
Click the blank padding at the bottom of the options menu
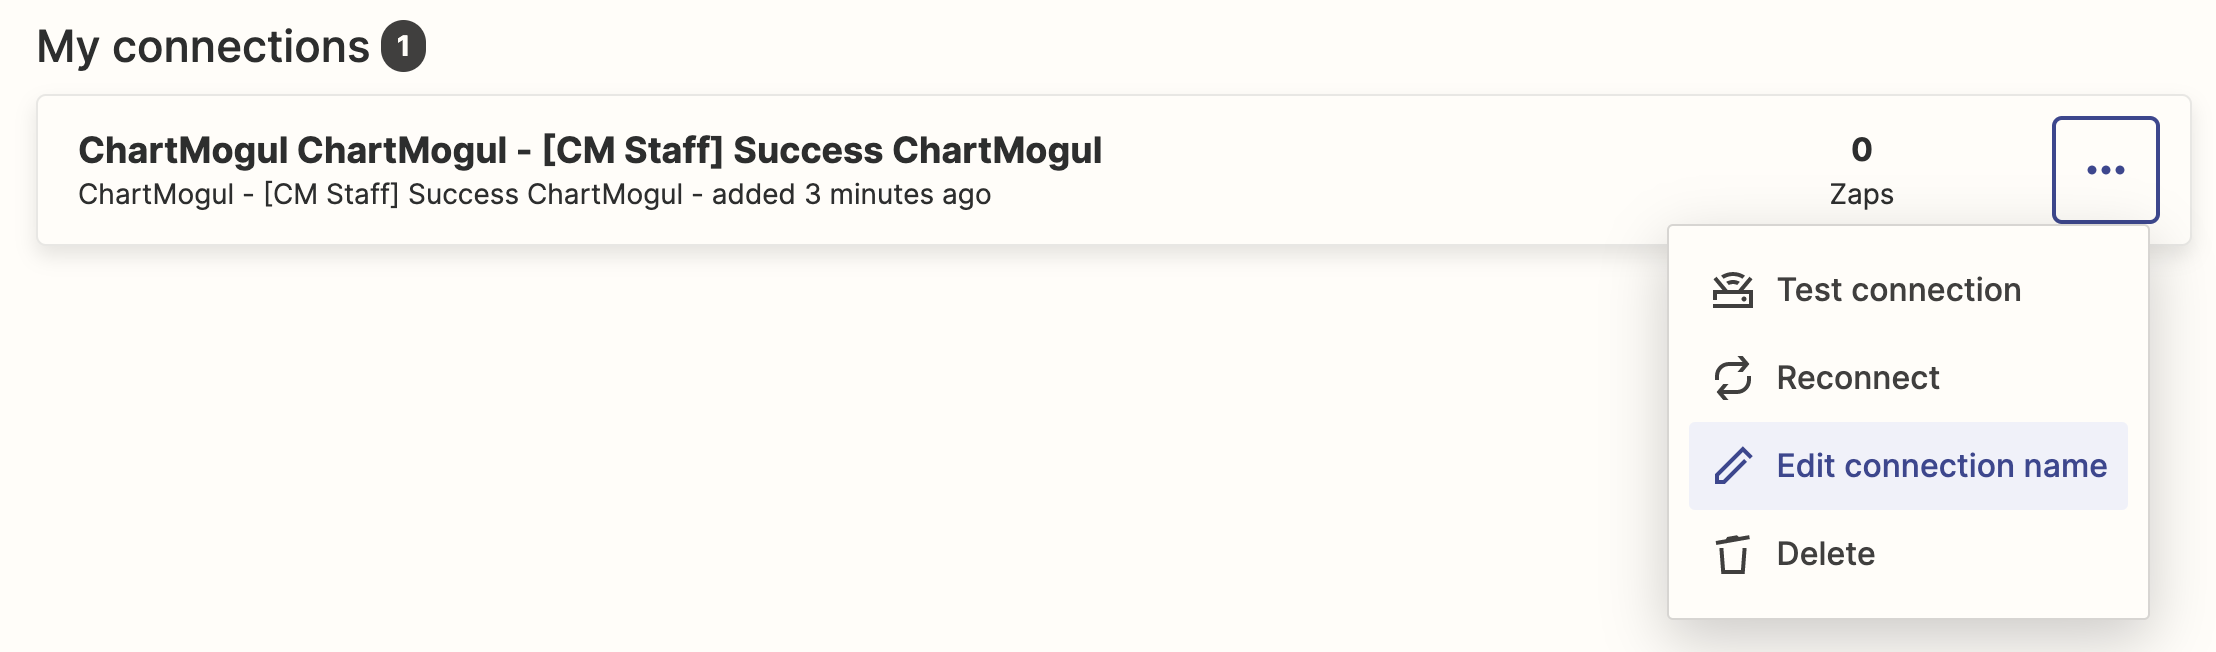coord(1908,600)
